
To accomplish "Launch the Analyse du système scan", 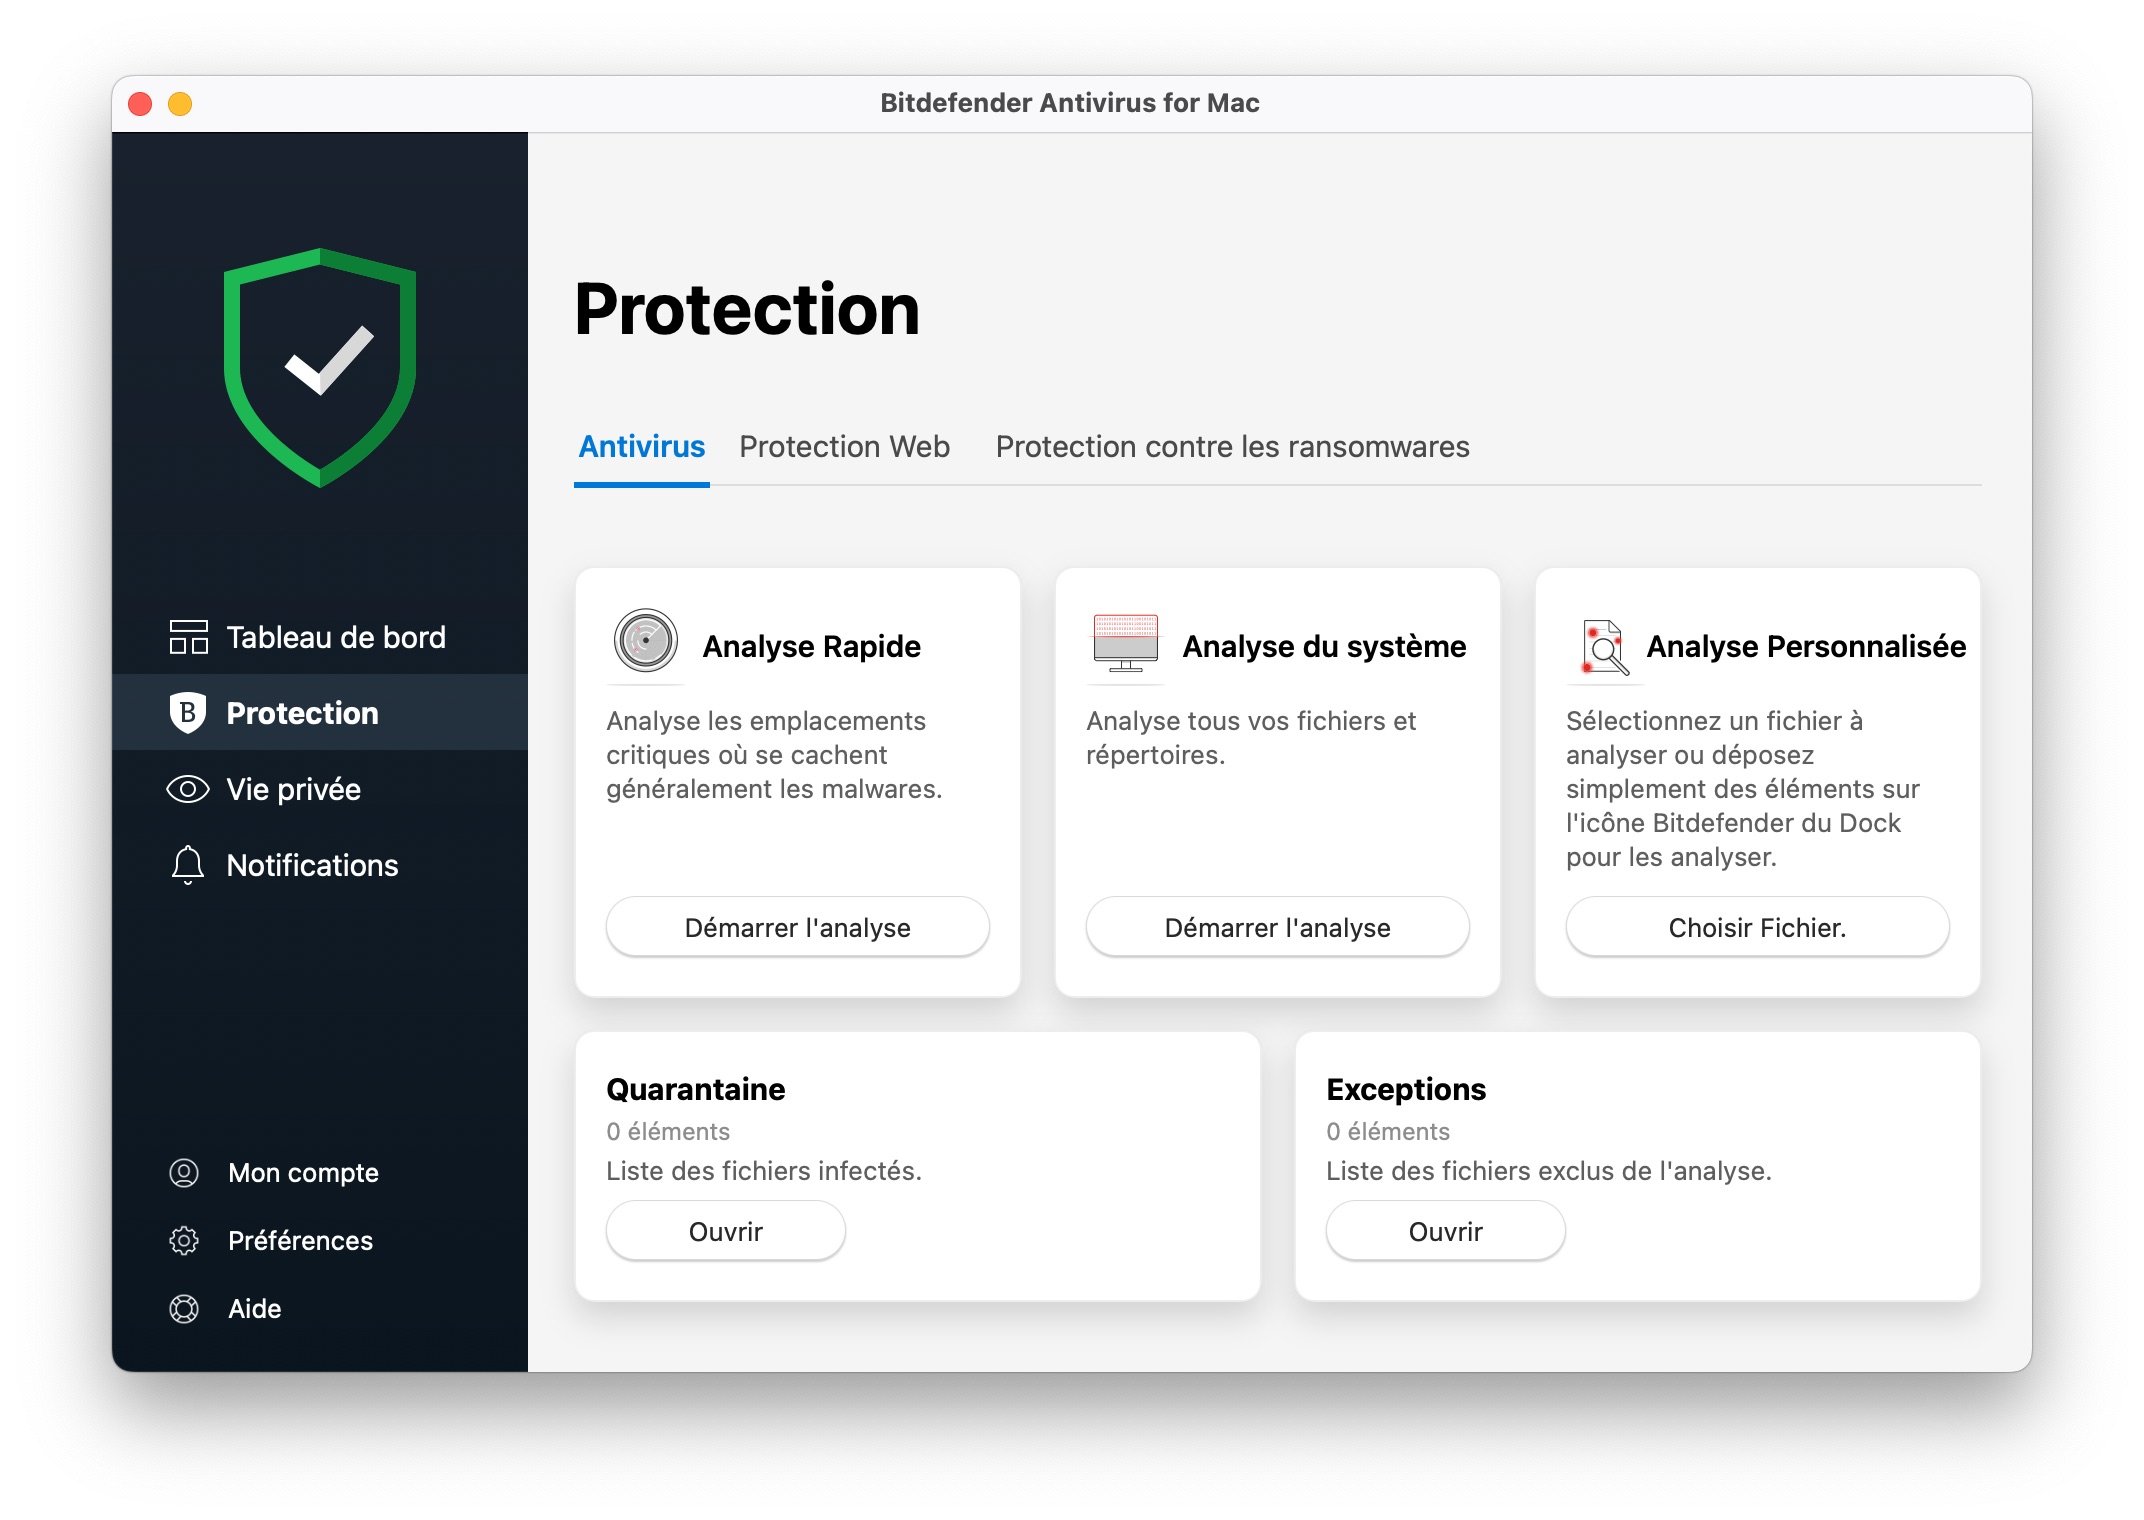I will coord(1277,927).
